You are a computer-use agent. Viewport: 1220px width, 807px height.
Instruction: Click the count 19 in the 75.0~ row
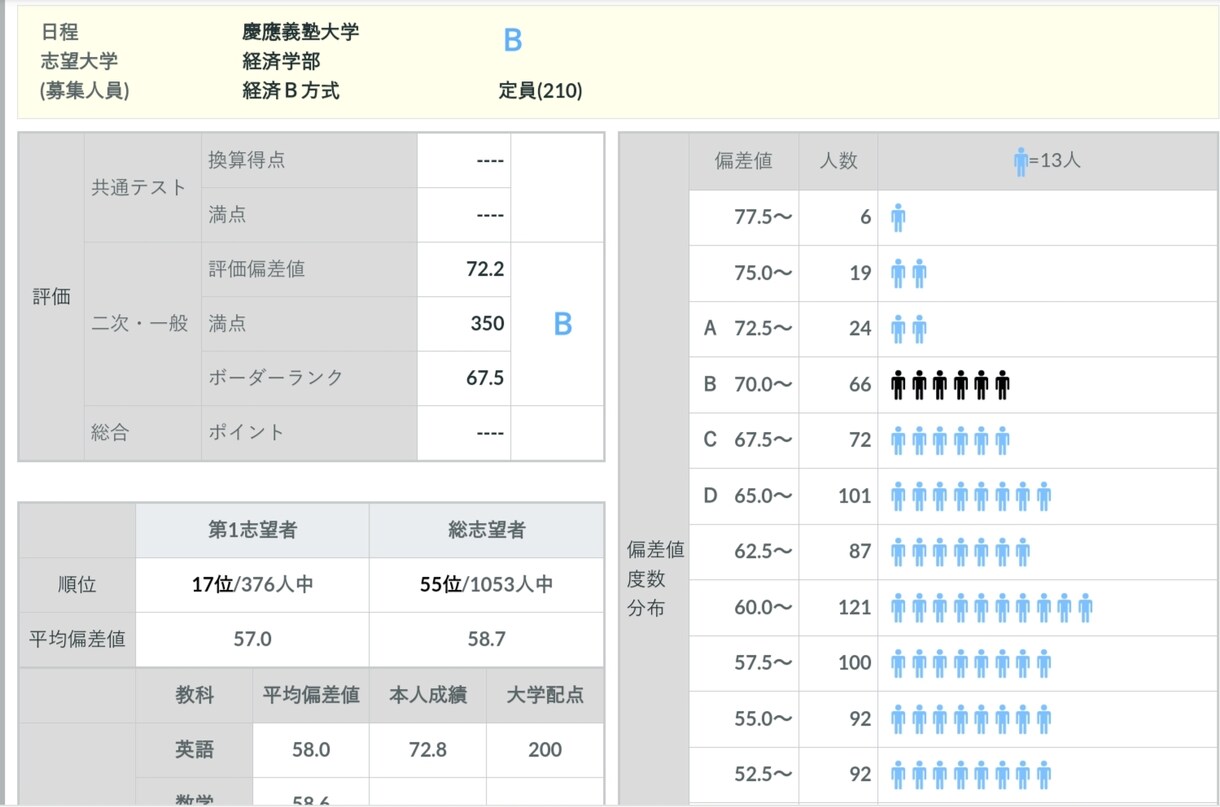click(861, 273)
